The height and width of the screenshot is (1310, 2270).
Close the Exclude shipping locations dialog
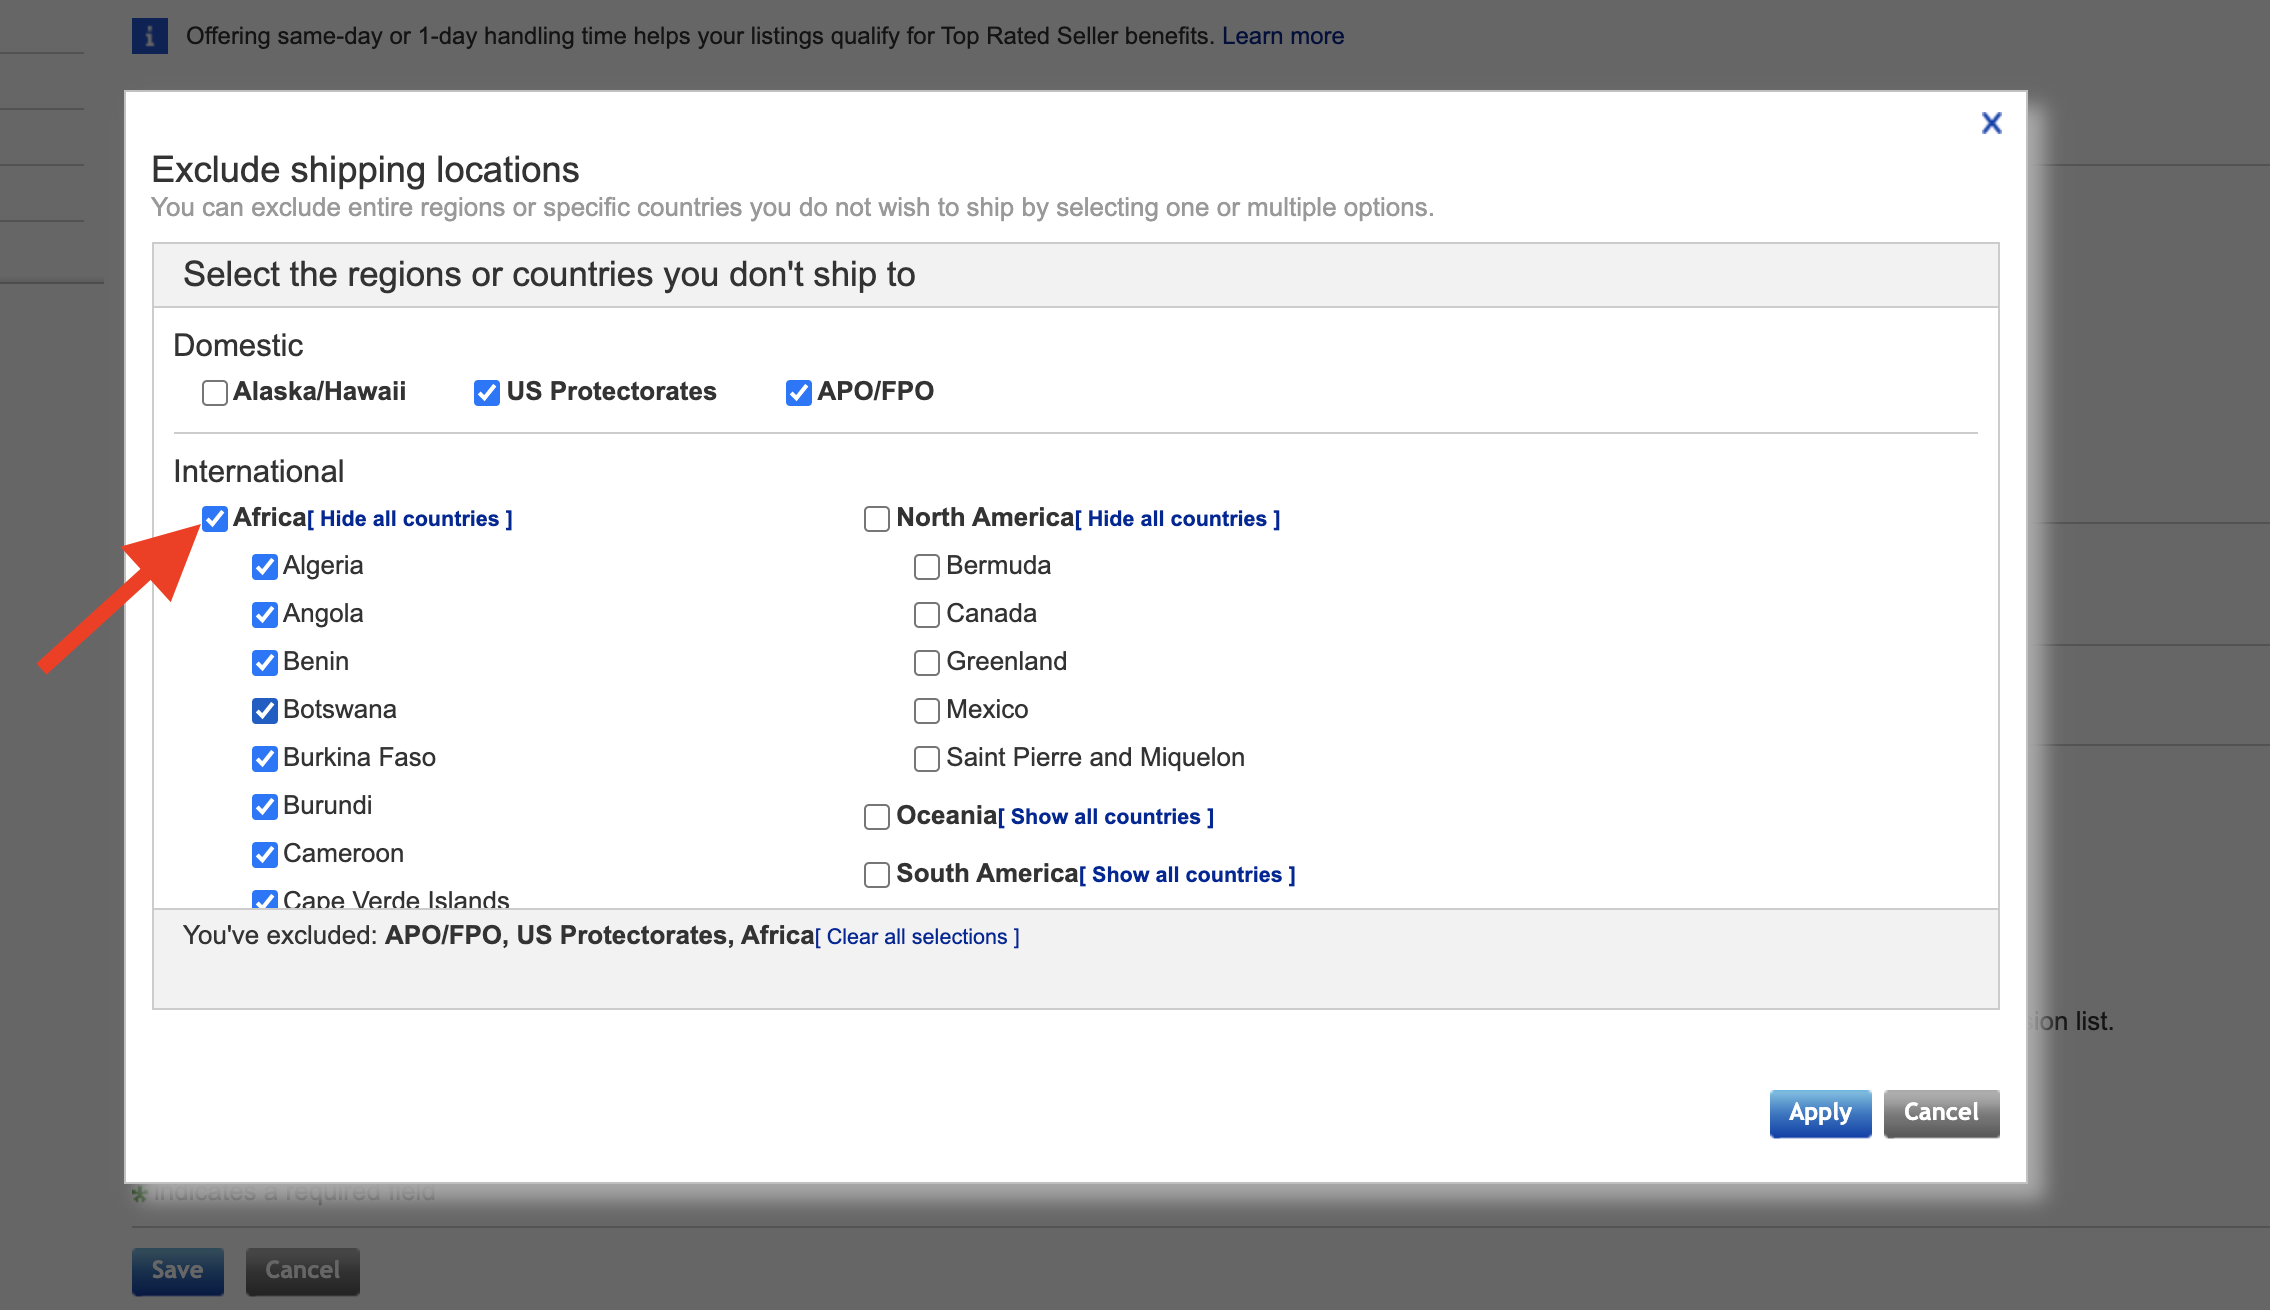click(x=1991, y=123)
